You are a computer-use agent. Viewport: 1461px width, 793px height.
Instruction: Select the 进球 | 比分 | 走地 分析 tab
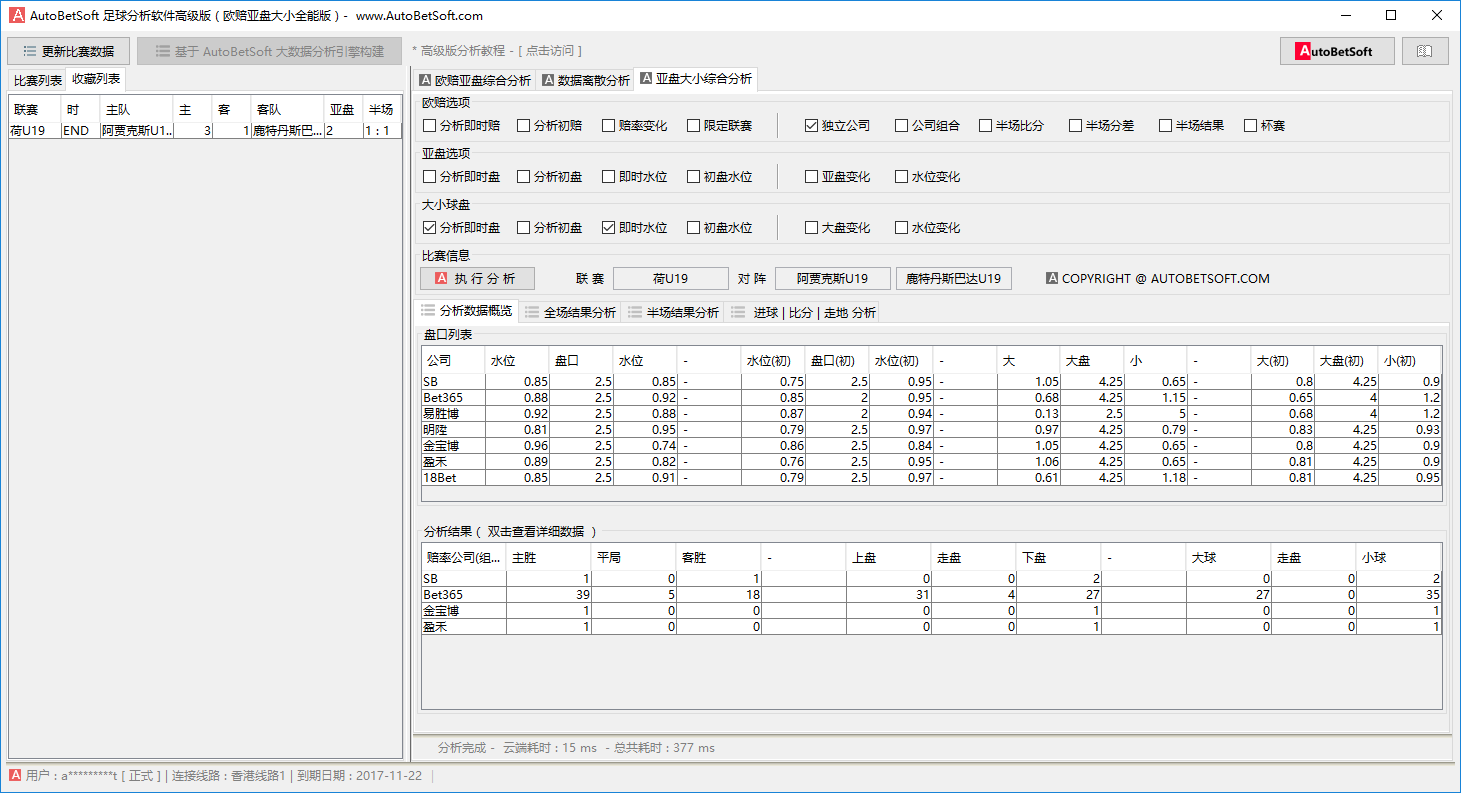pos(804,312)
